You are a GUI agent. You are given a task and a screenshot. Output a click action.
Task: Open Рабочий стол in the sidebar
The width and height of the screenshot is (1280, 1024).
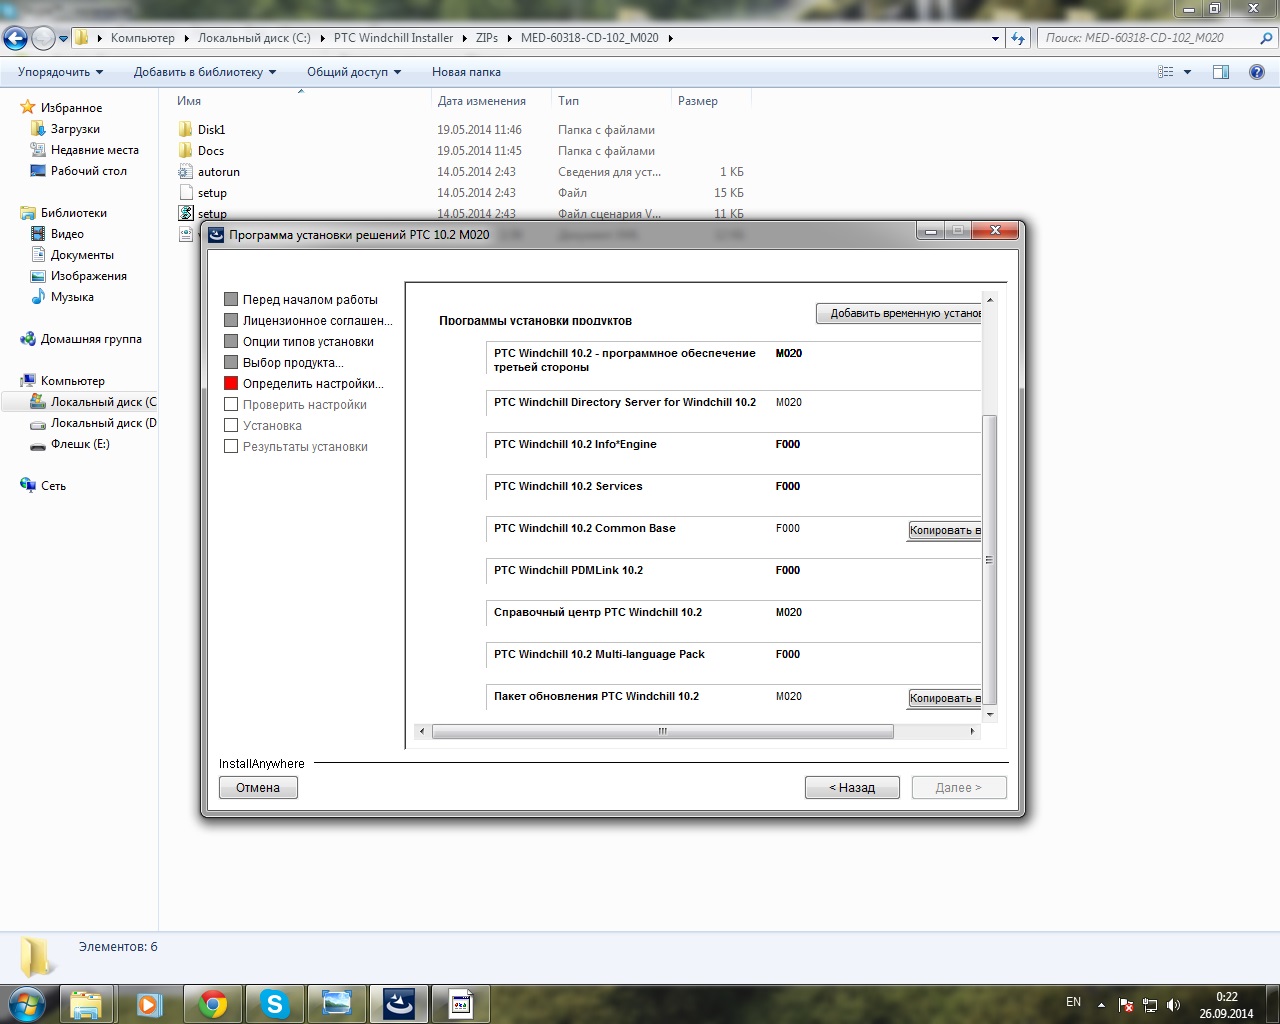click(x=89, y=171)
